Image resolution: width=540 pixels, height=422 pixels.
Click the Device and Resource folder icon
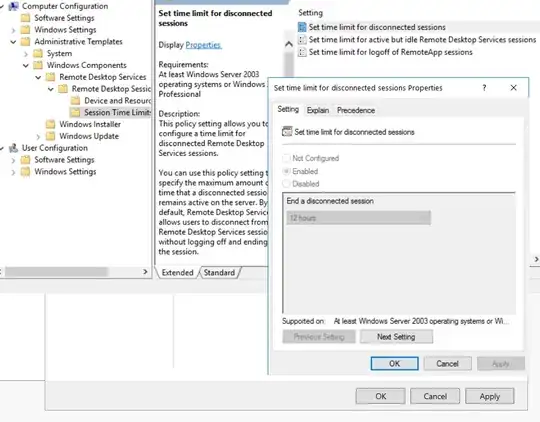point(75,101)
